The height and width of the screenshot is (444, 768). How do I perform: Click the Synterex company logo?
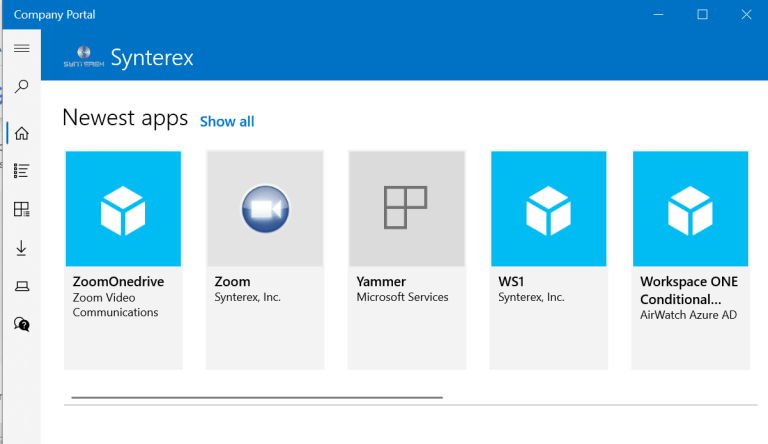[x=83, y=58]
